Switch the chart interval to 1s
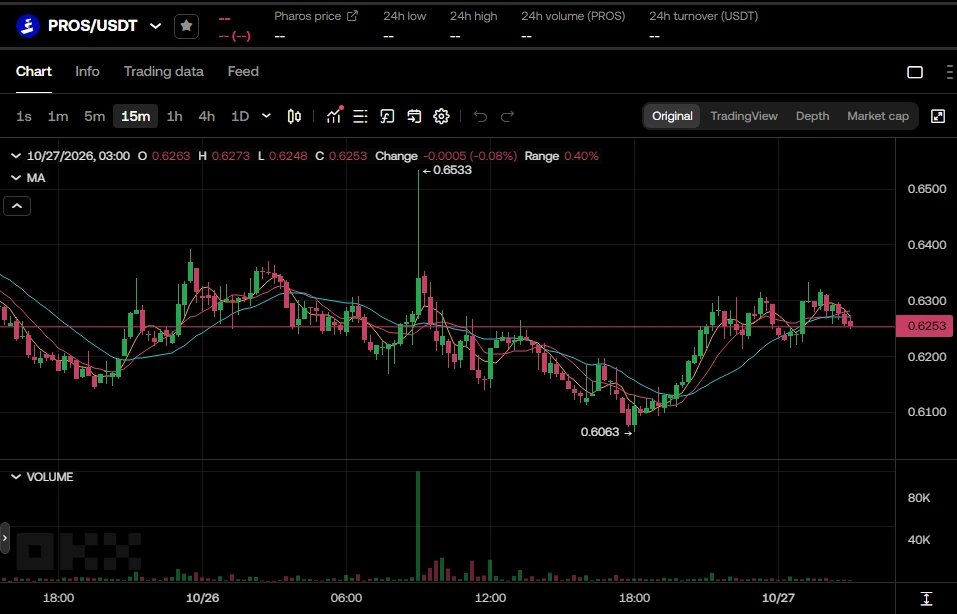 click(24, 116)
